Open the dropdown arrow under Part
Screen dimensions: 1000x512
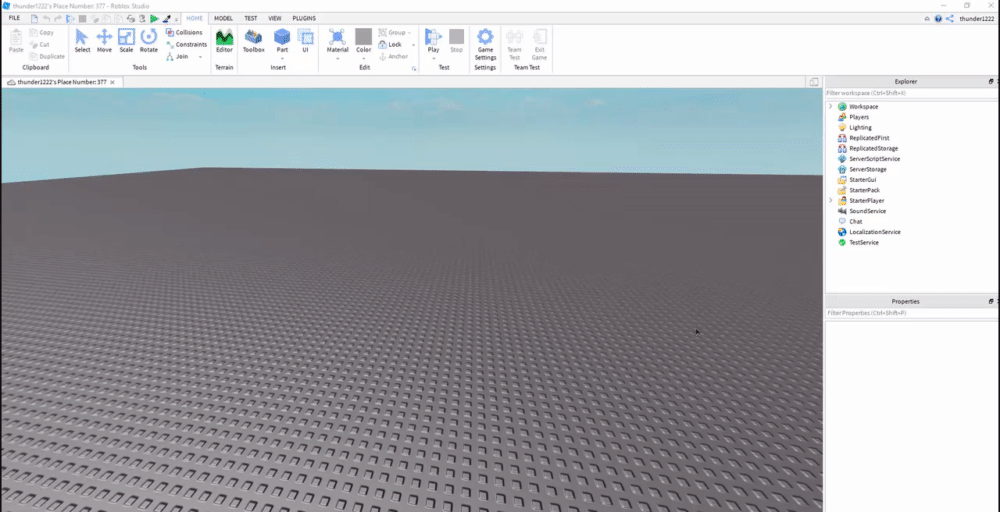(x=282, y=59)
